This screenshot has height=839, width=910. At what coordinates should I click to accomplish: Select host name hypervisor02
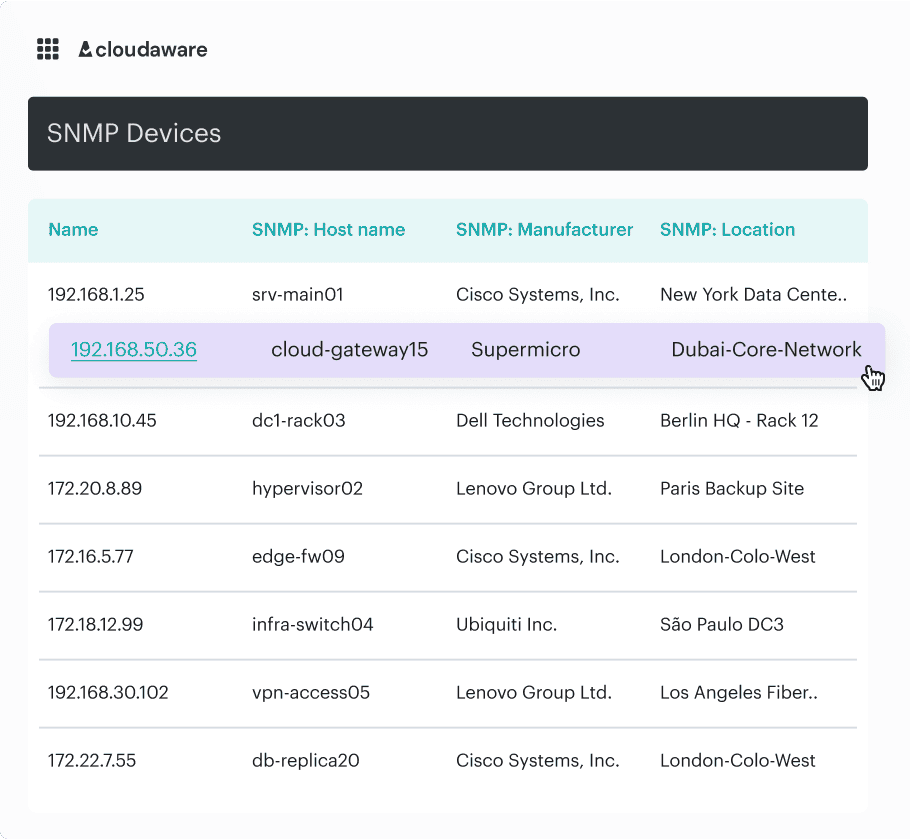point(308,489)
